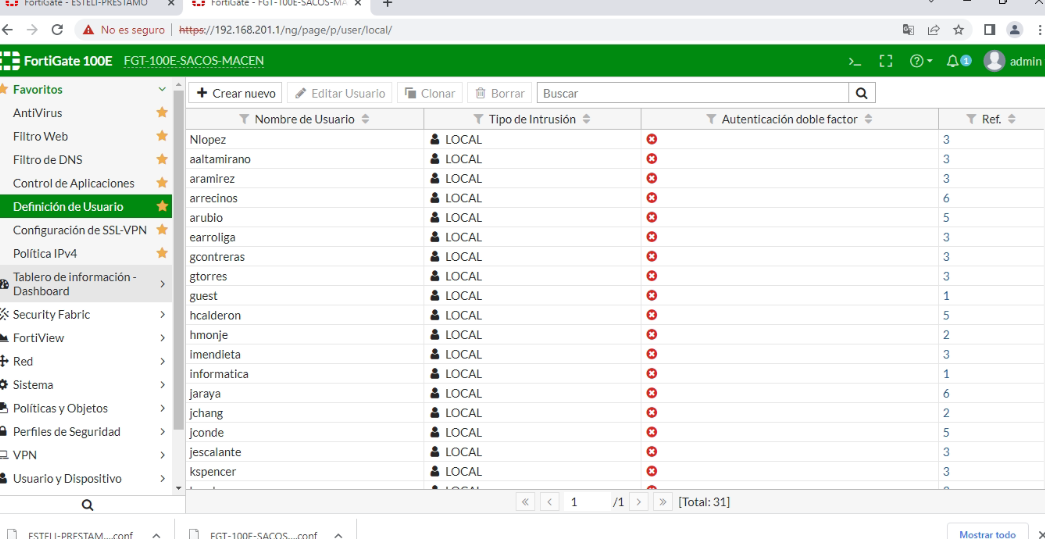Viewport: 1045px width, 539px height.
Task: Open the CLI console icon in header
Action: coord(855,61)
